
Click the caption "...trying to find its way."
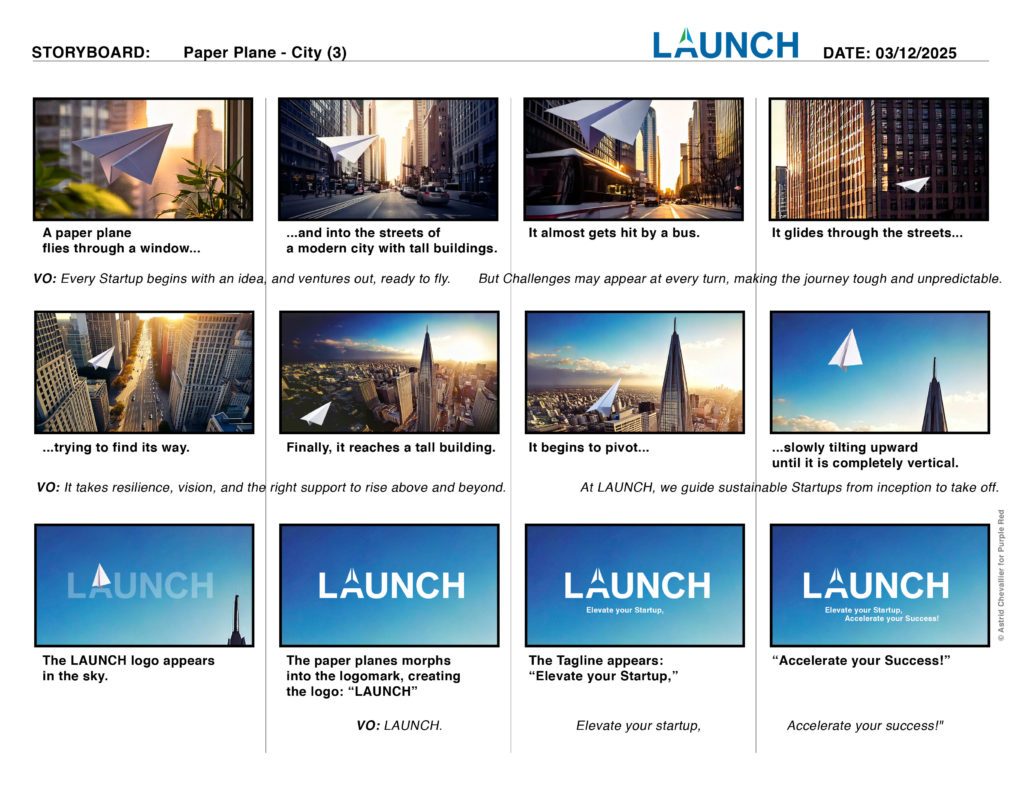(116, 447)
